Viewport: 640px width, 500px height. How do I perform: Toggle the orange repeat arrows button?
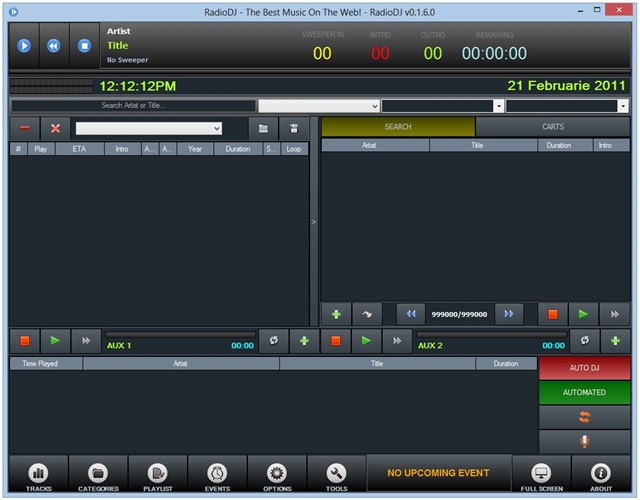coord(584,417)
